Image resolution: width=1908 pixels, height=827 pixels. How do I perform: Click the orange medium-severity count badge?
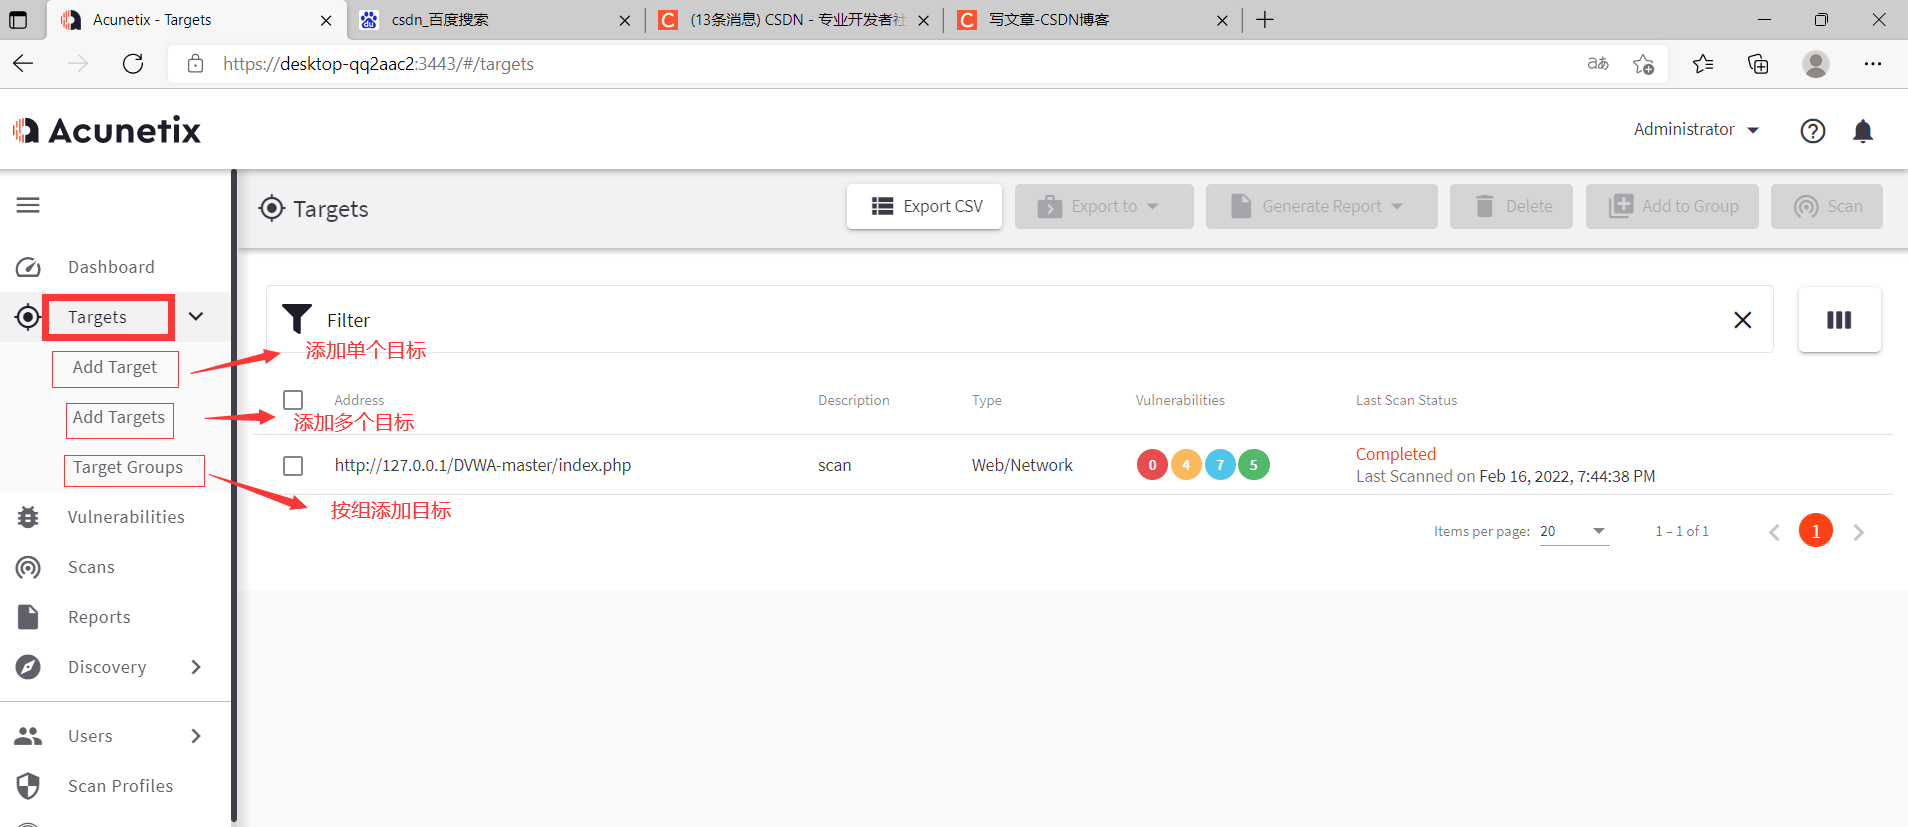pyautogui.click(x=1186, y=465)
